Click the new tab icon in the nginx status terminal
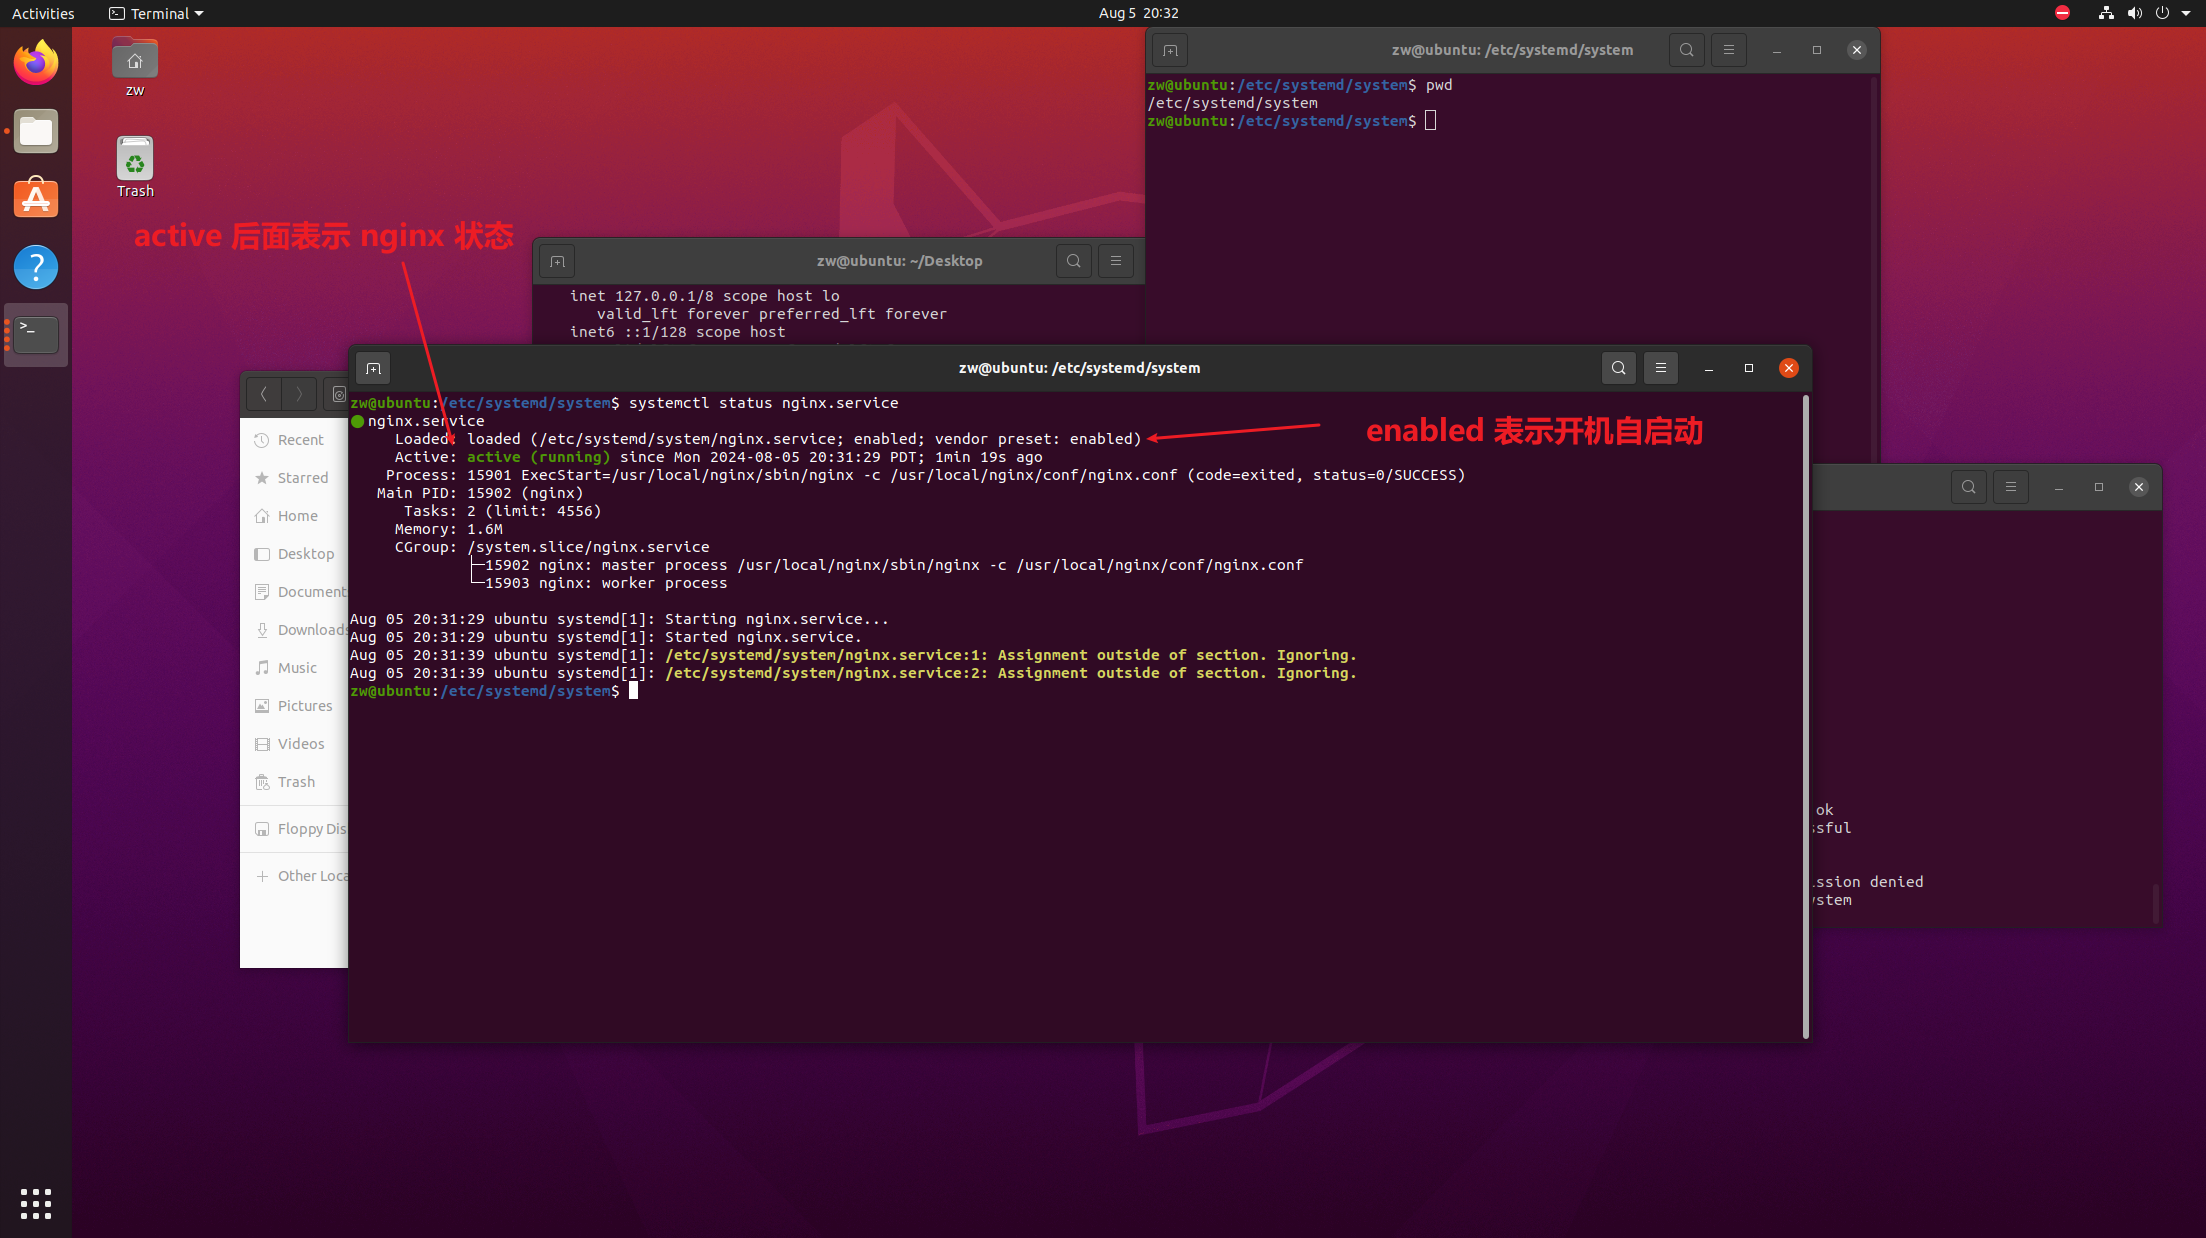This screenshot has width=2206, height=1238. [x=373, y=369]
